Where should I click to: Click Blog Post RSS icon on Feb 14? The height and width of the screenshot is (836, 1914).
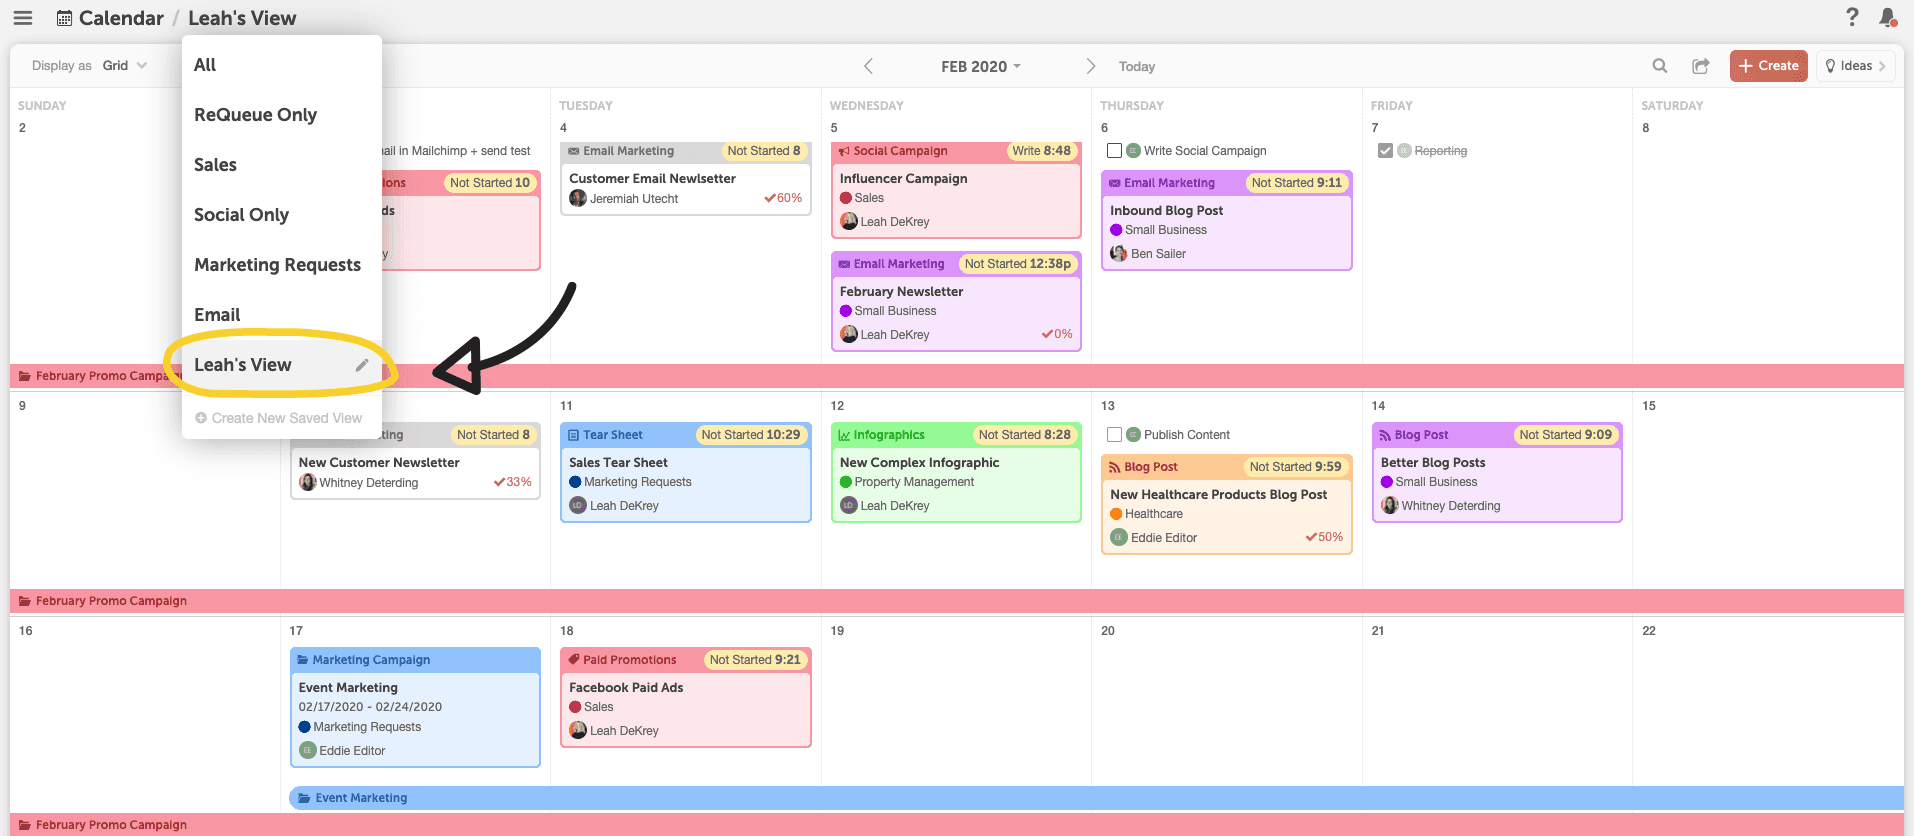coord(1385,435)
